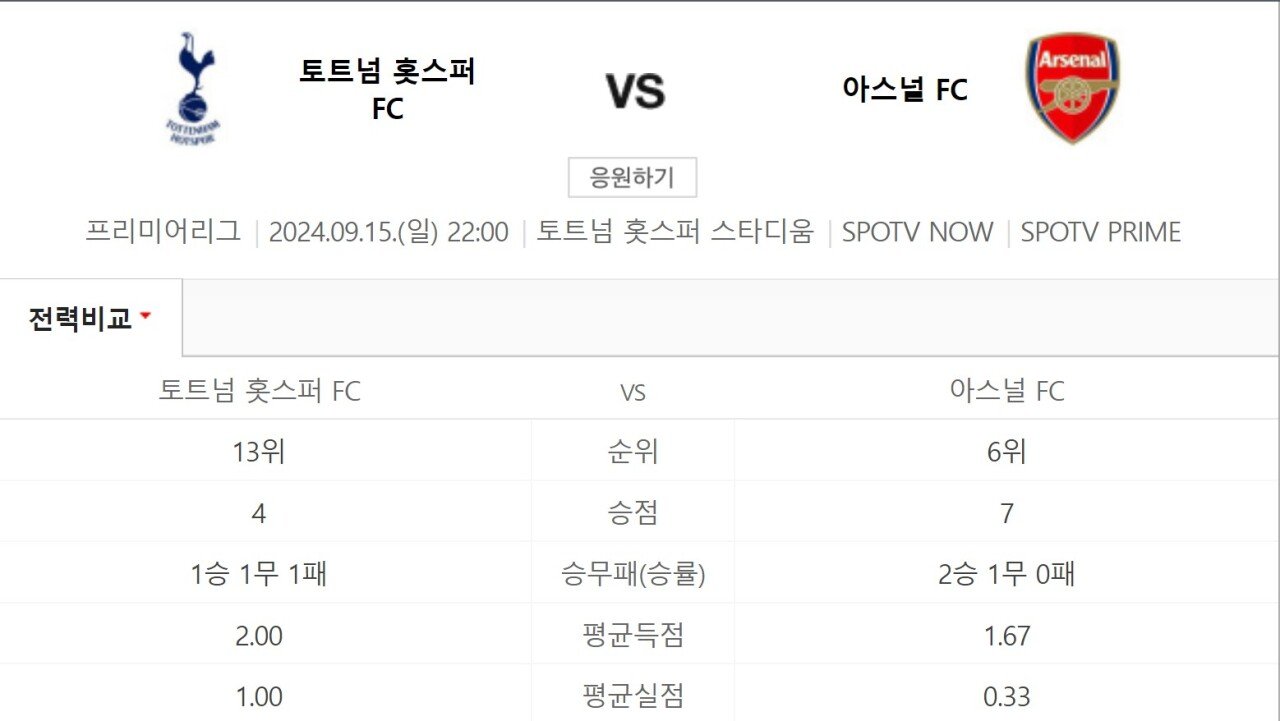Click the bold 토트넘 홋스퍼 FC team name

pyautogui.click(x=387, y=89)
